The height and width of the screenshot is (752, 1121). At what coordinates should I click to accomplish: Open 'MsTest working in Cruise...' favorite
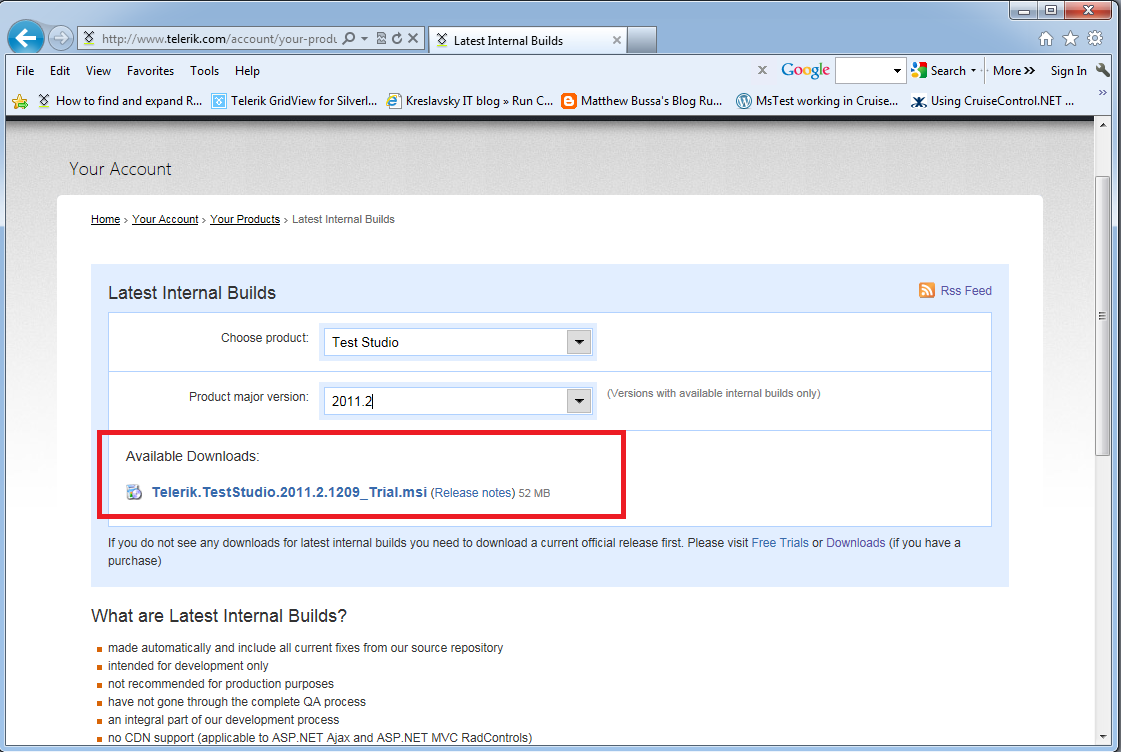pyautogui.click(x=817, y=102)
